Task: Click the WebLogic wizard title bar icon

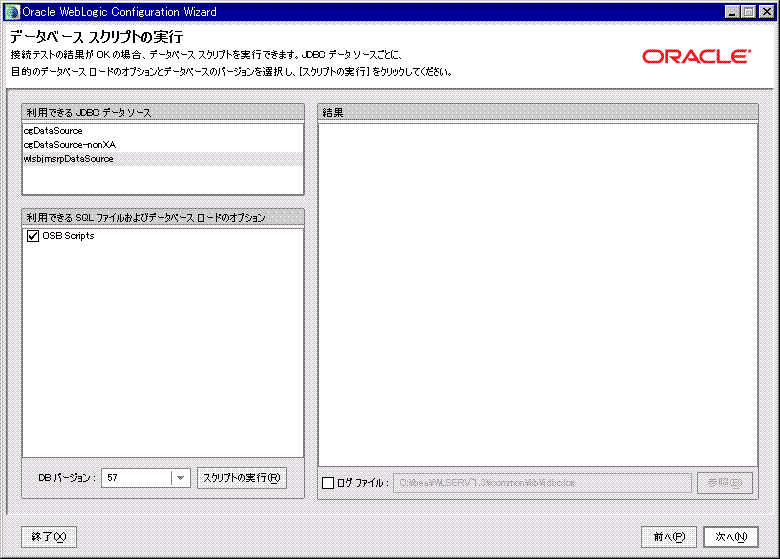Action: [x=12, y=11]
